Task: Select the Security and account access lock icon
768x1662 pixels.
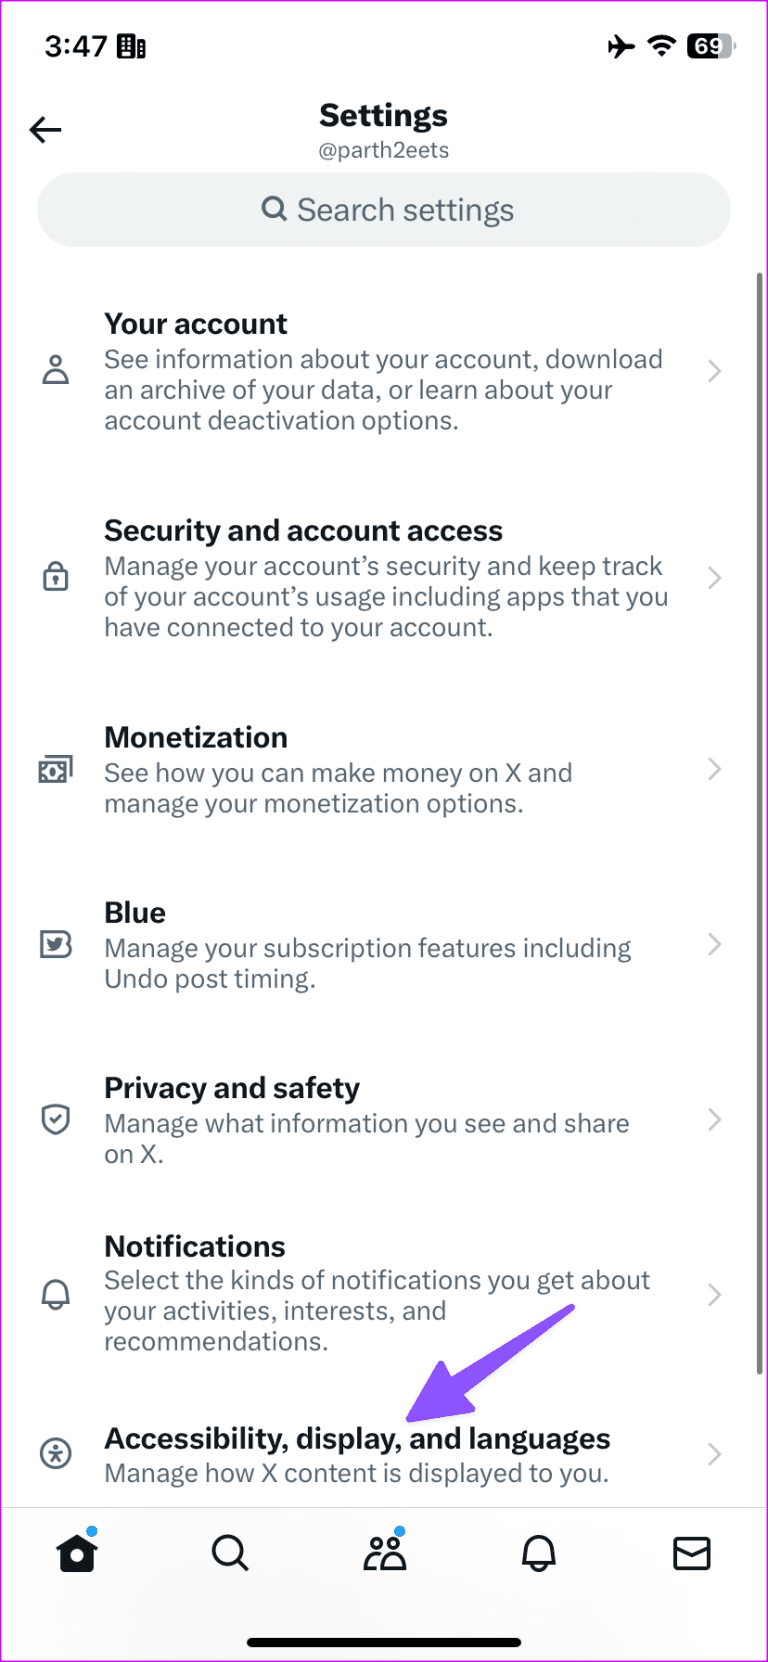Action: coord(56,576)
